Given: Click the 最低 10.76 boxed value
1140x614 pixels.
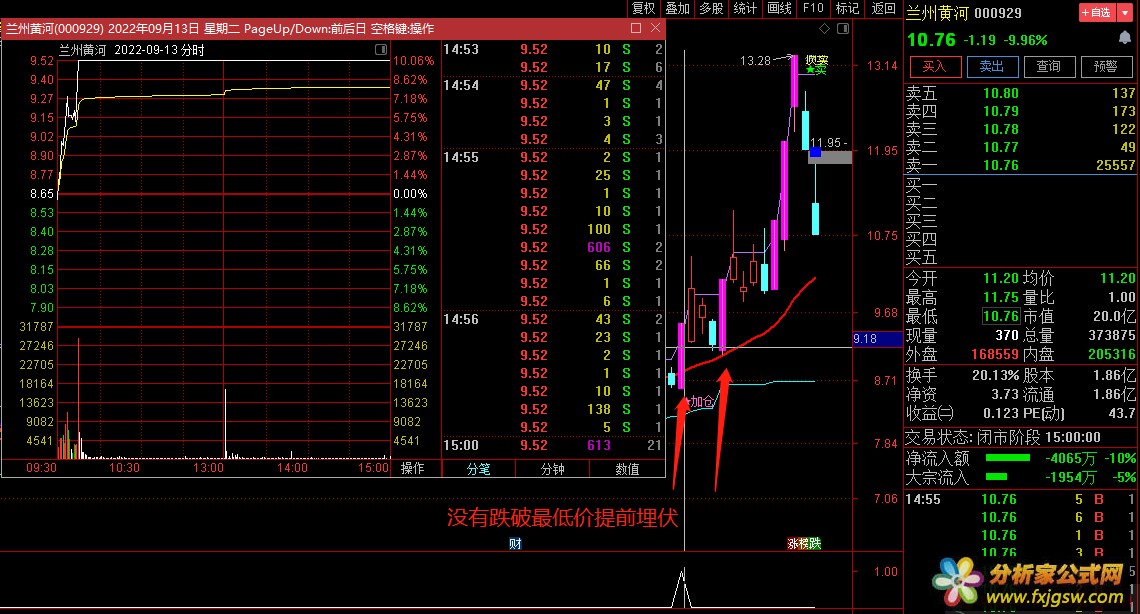Looking at the screenshot, I should point(1000,316).
